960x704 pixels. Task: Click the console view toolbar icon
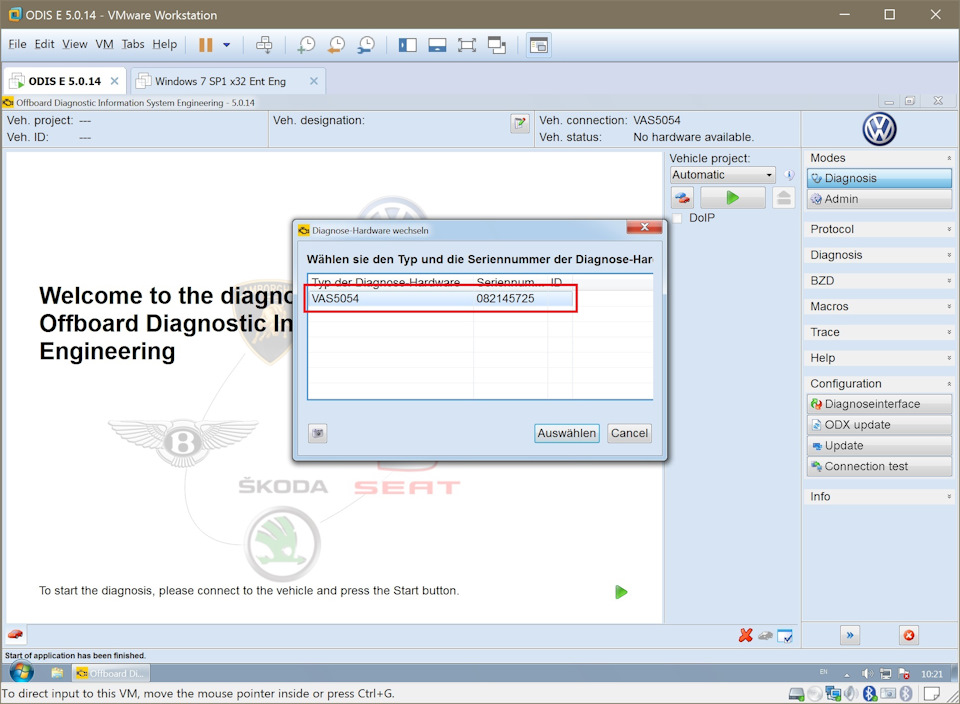539,45
